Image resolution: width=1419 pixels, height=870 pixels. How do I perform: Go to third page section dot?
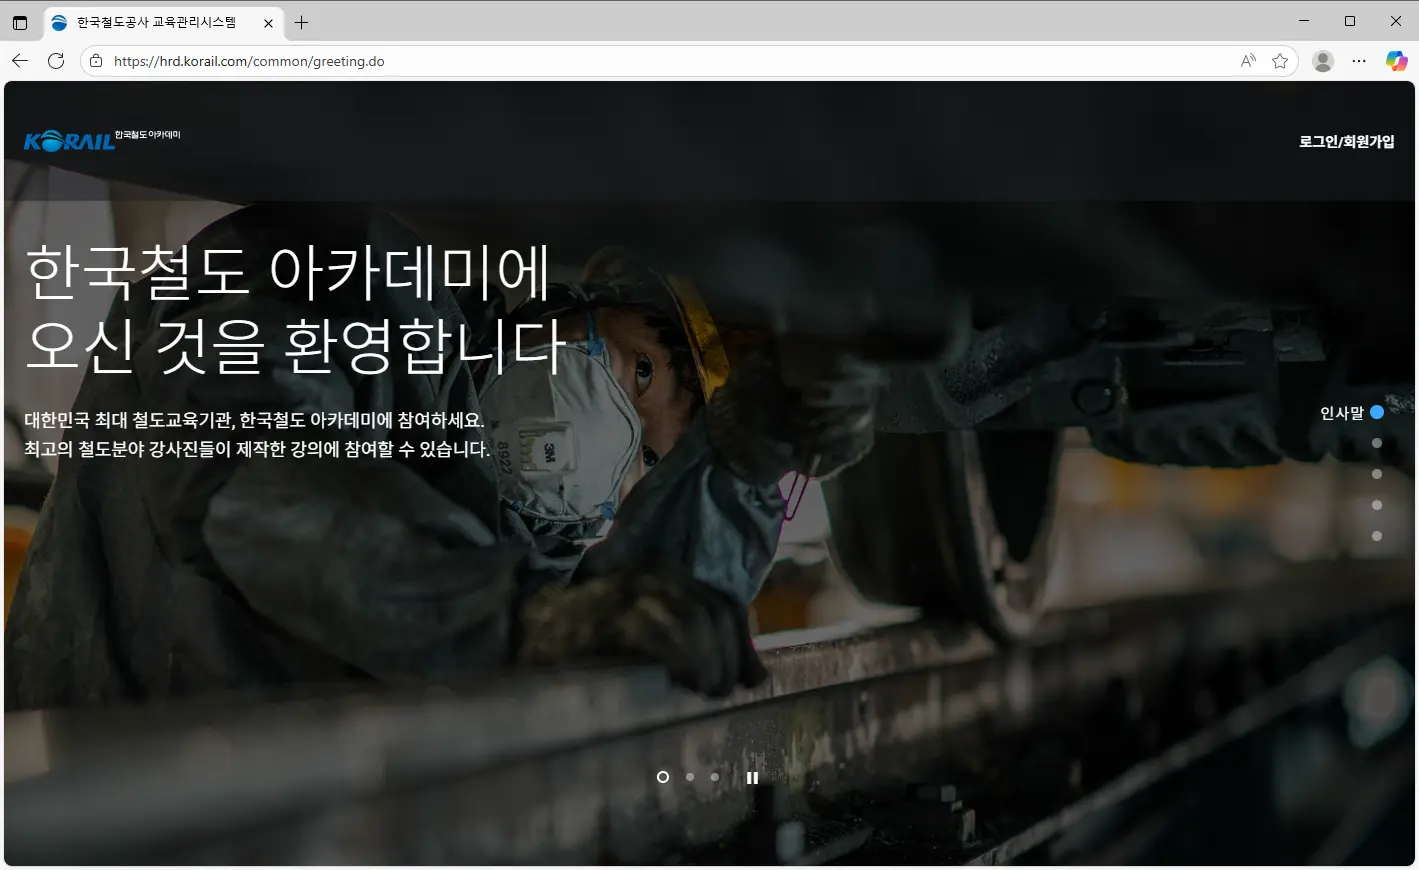click(x=1377, y=474)
